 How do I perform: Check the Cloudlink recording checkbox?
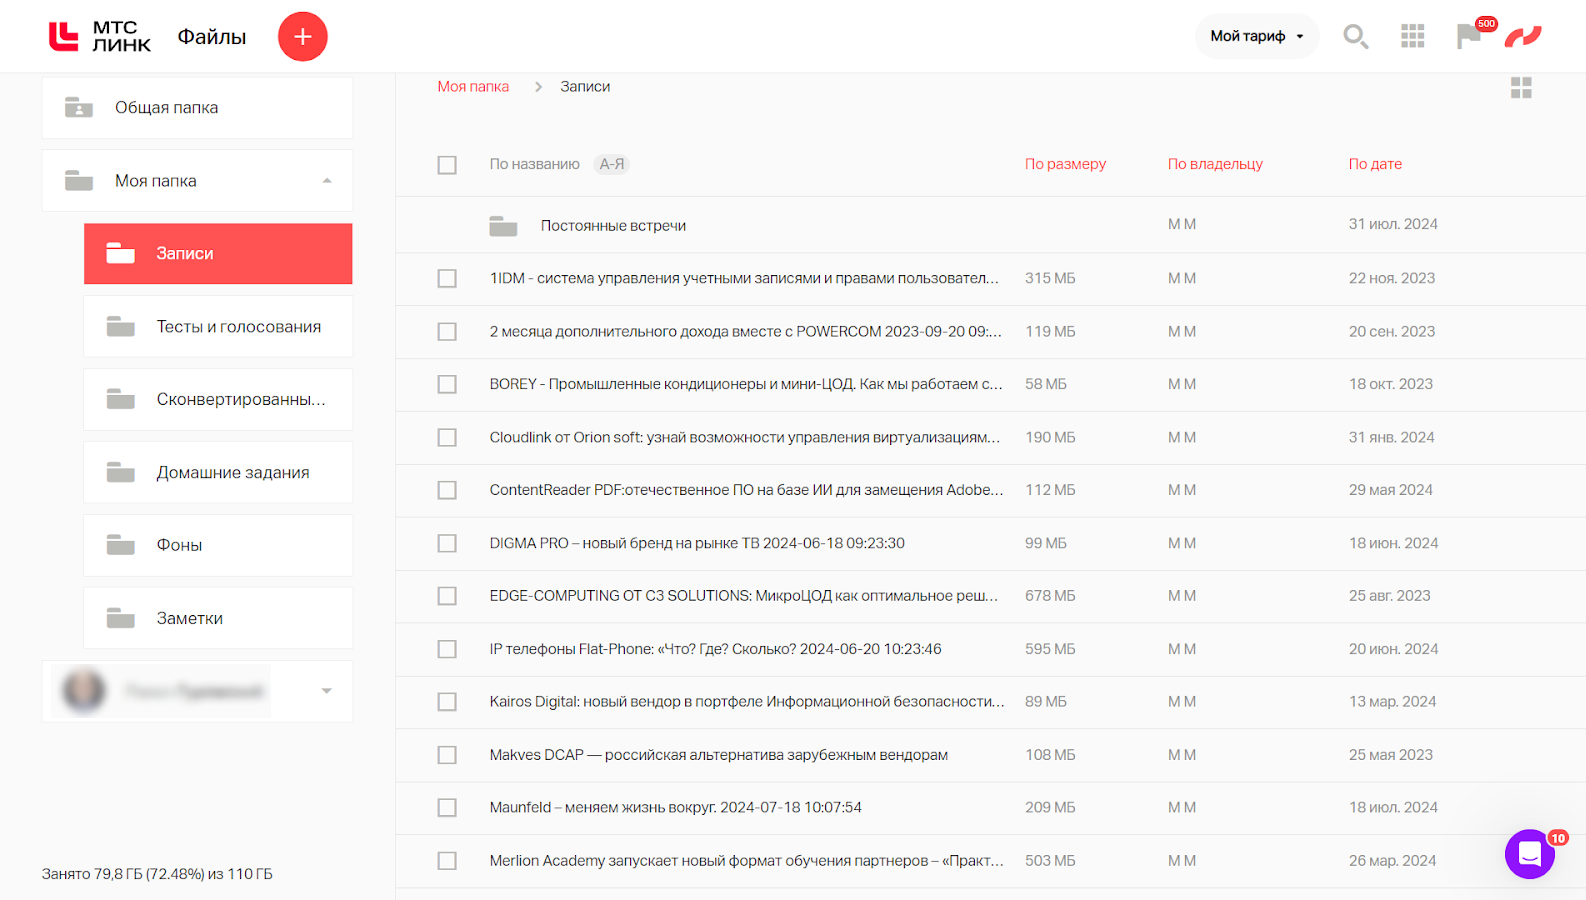click(x=447, y=438)
